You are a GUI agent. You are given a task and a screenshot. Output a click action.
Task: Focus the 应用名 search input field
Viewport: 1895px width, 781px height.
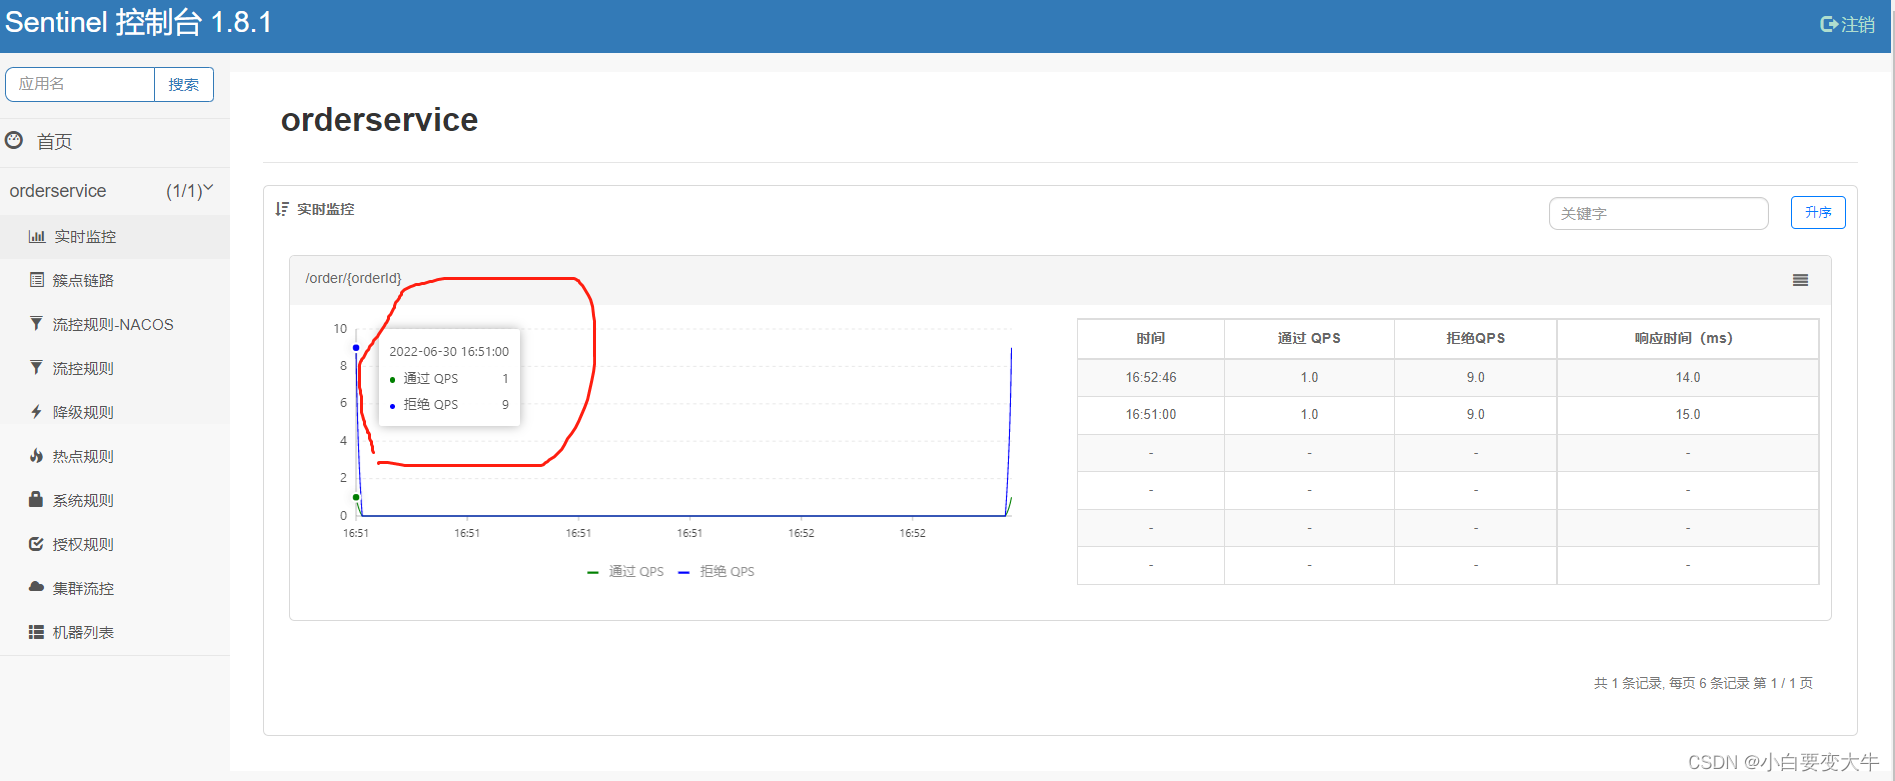(x=80, y=84)
